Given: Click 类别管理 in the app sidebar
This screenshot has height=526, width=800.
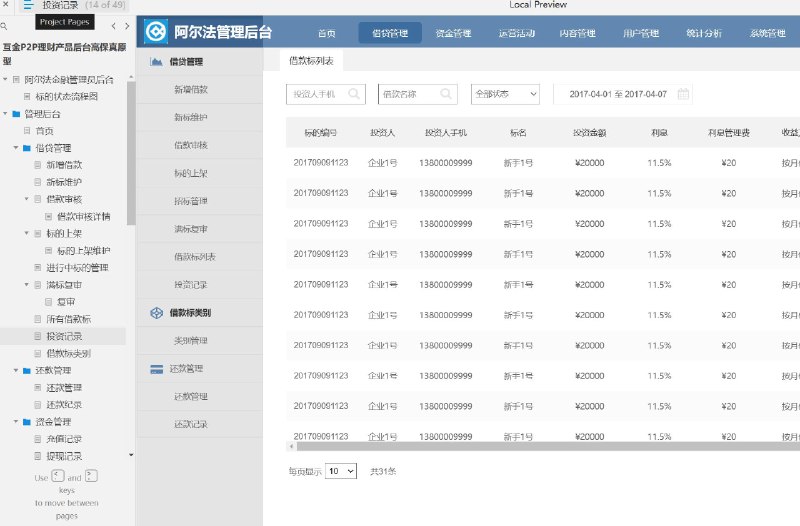Looking at the screenshot, I should (x=191, y=341).
